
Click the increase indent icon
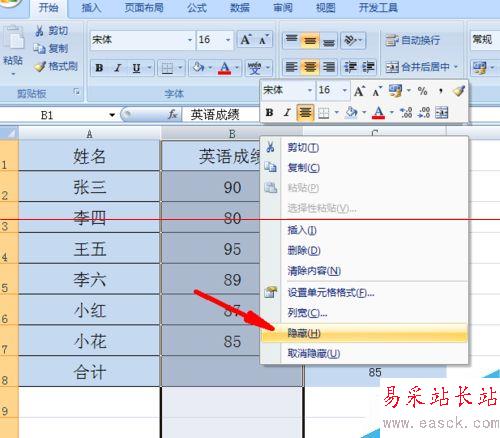pyautogui.click(x=368, y=67)
